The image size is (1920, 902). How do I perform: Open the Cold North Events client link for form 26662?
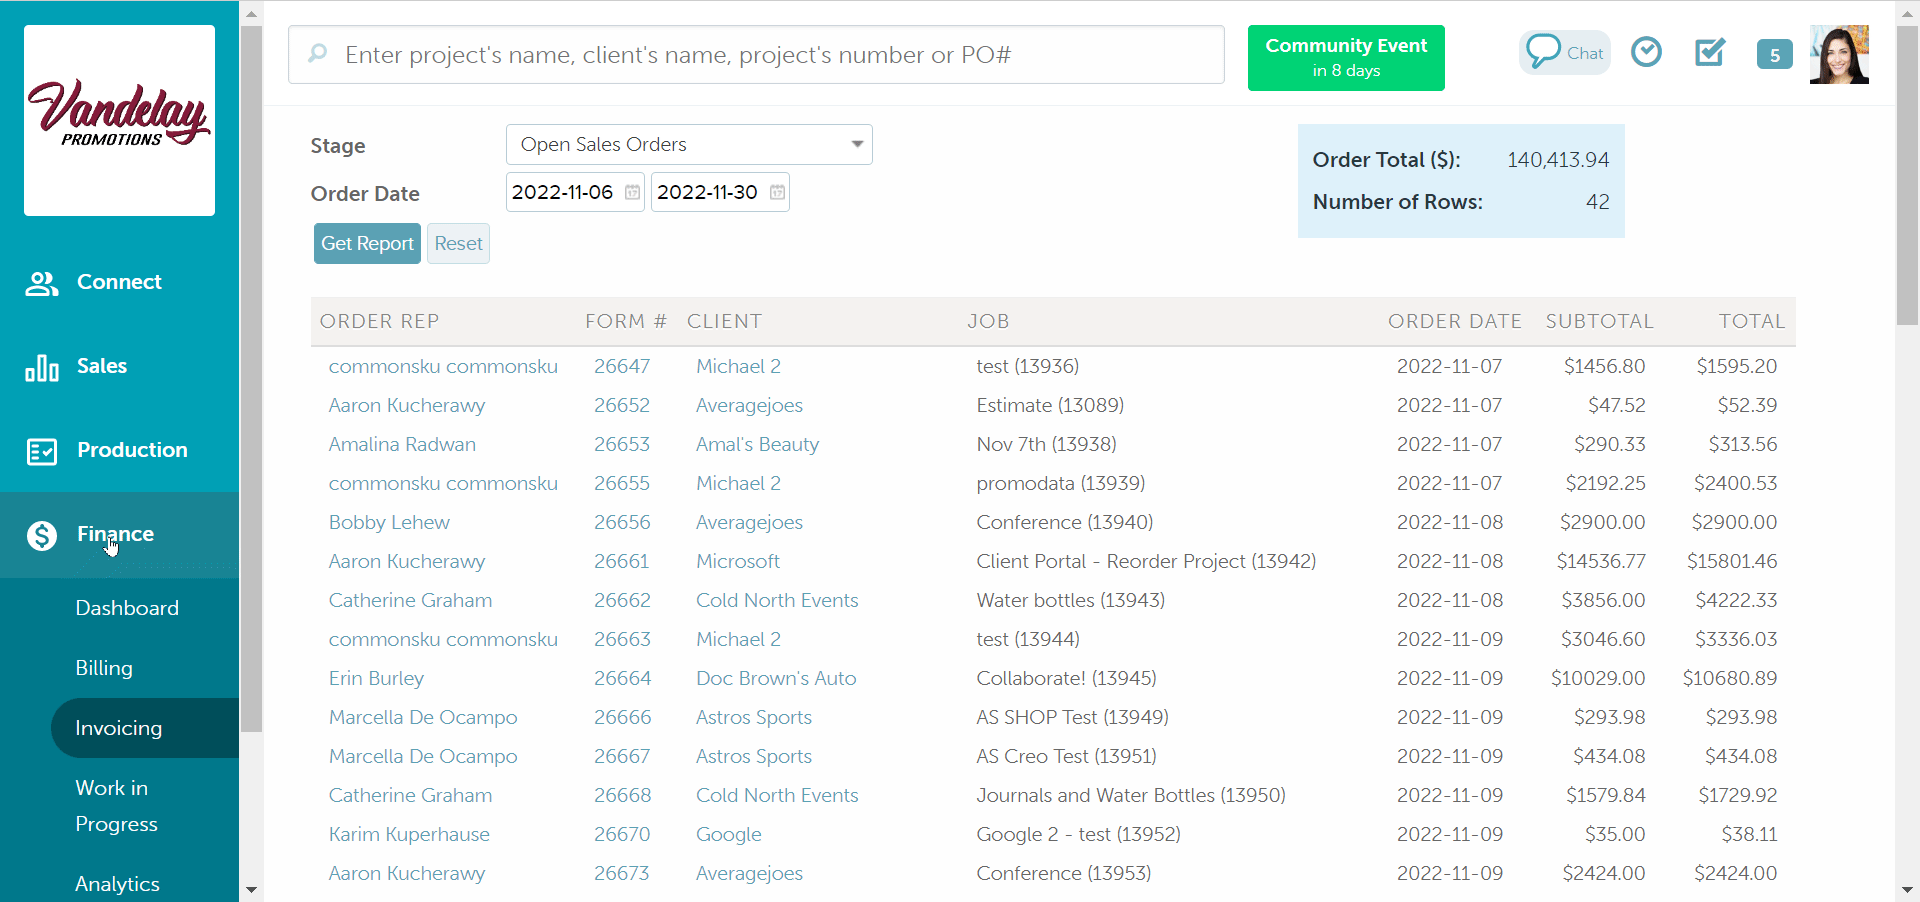777,600
